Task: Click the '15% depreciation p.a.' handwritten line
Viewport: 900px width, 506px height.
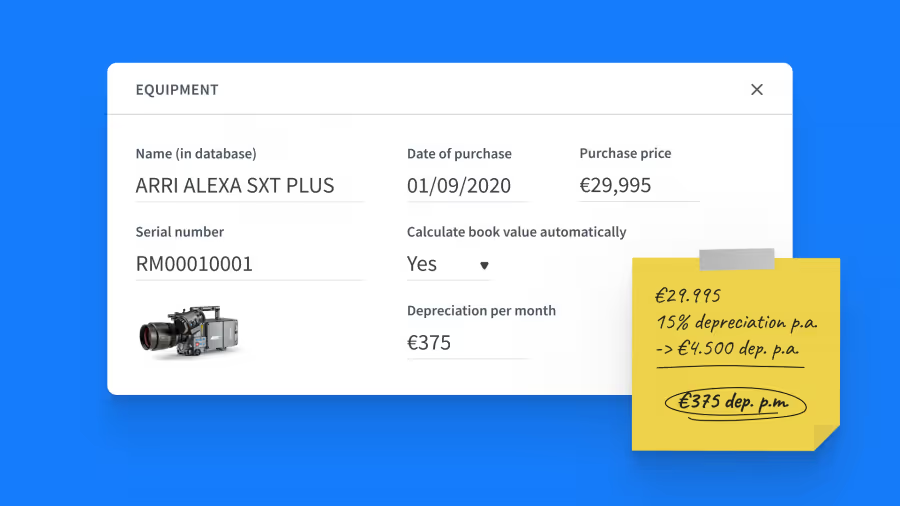Action: [x=736, y=323]
